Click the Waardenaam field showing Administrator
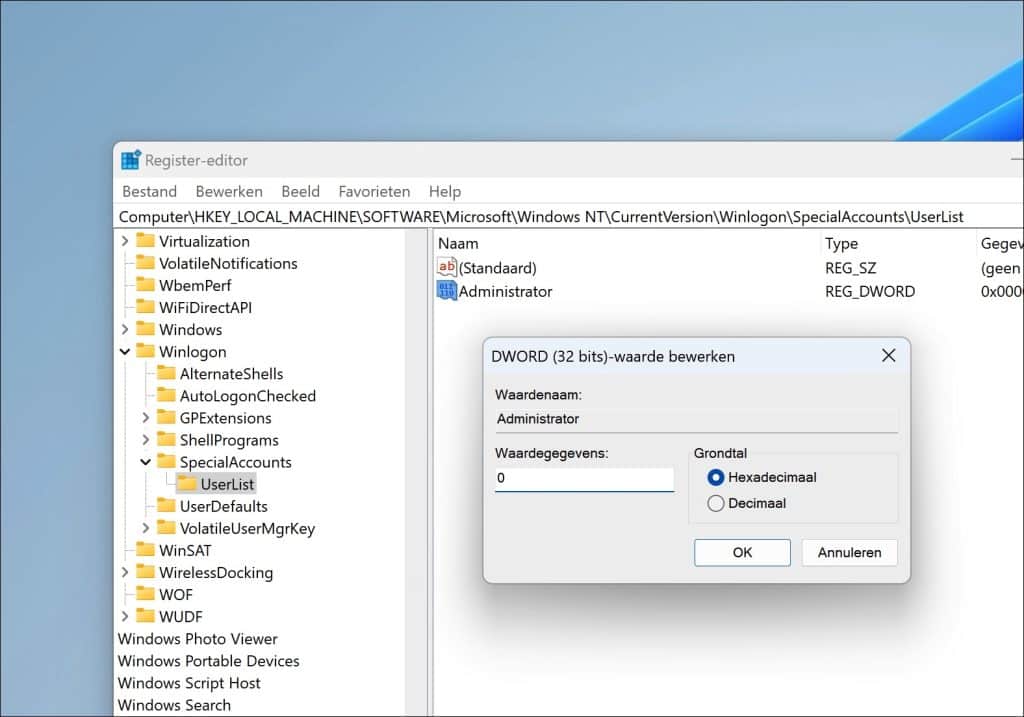Image resolution: width=1024 pixels, height=717 pixels. [x=696, y=419]
